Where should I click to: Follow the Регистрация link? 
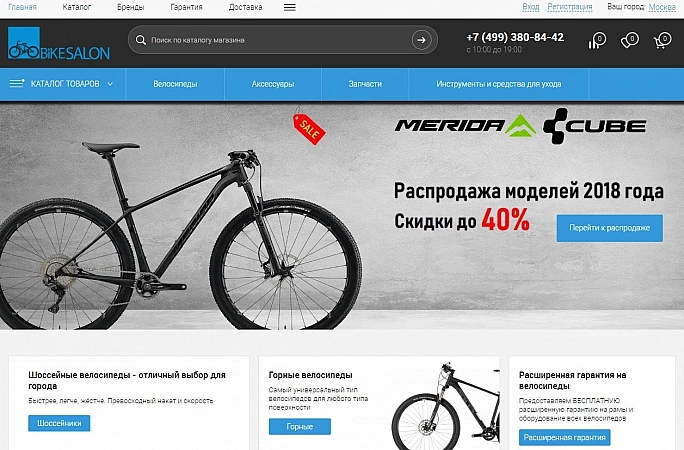[570, 7]
